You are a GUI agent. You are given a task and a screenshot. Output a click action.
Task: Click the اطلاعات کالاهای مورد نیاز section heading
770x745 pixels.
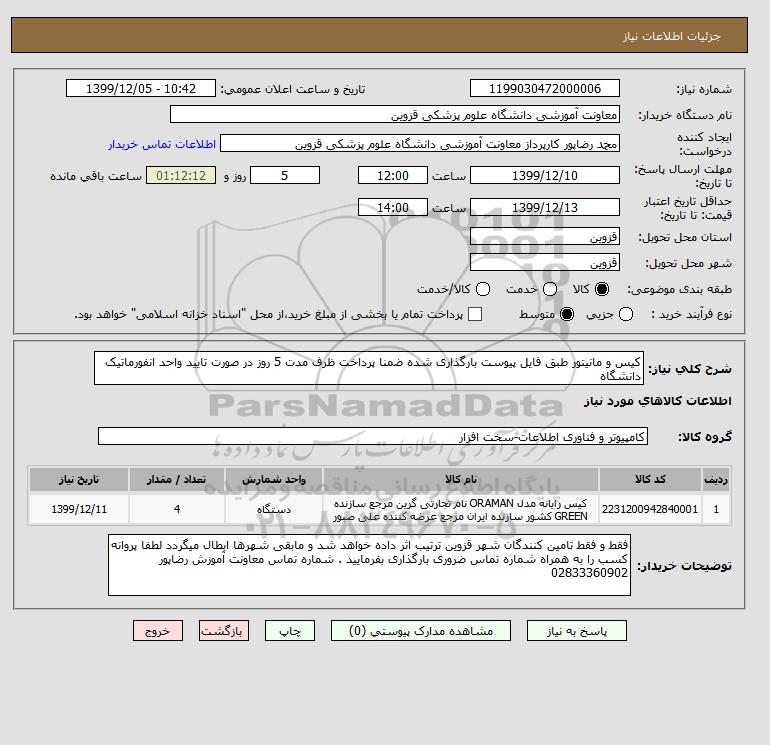click(658, 401)
